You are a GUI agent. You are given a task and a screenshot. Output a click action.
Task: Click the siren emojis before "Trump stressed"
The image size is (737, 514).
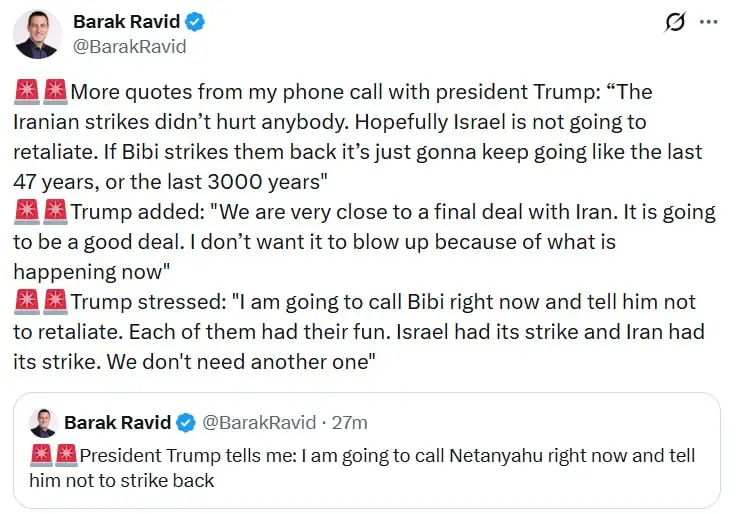point(41,302)
